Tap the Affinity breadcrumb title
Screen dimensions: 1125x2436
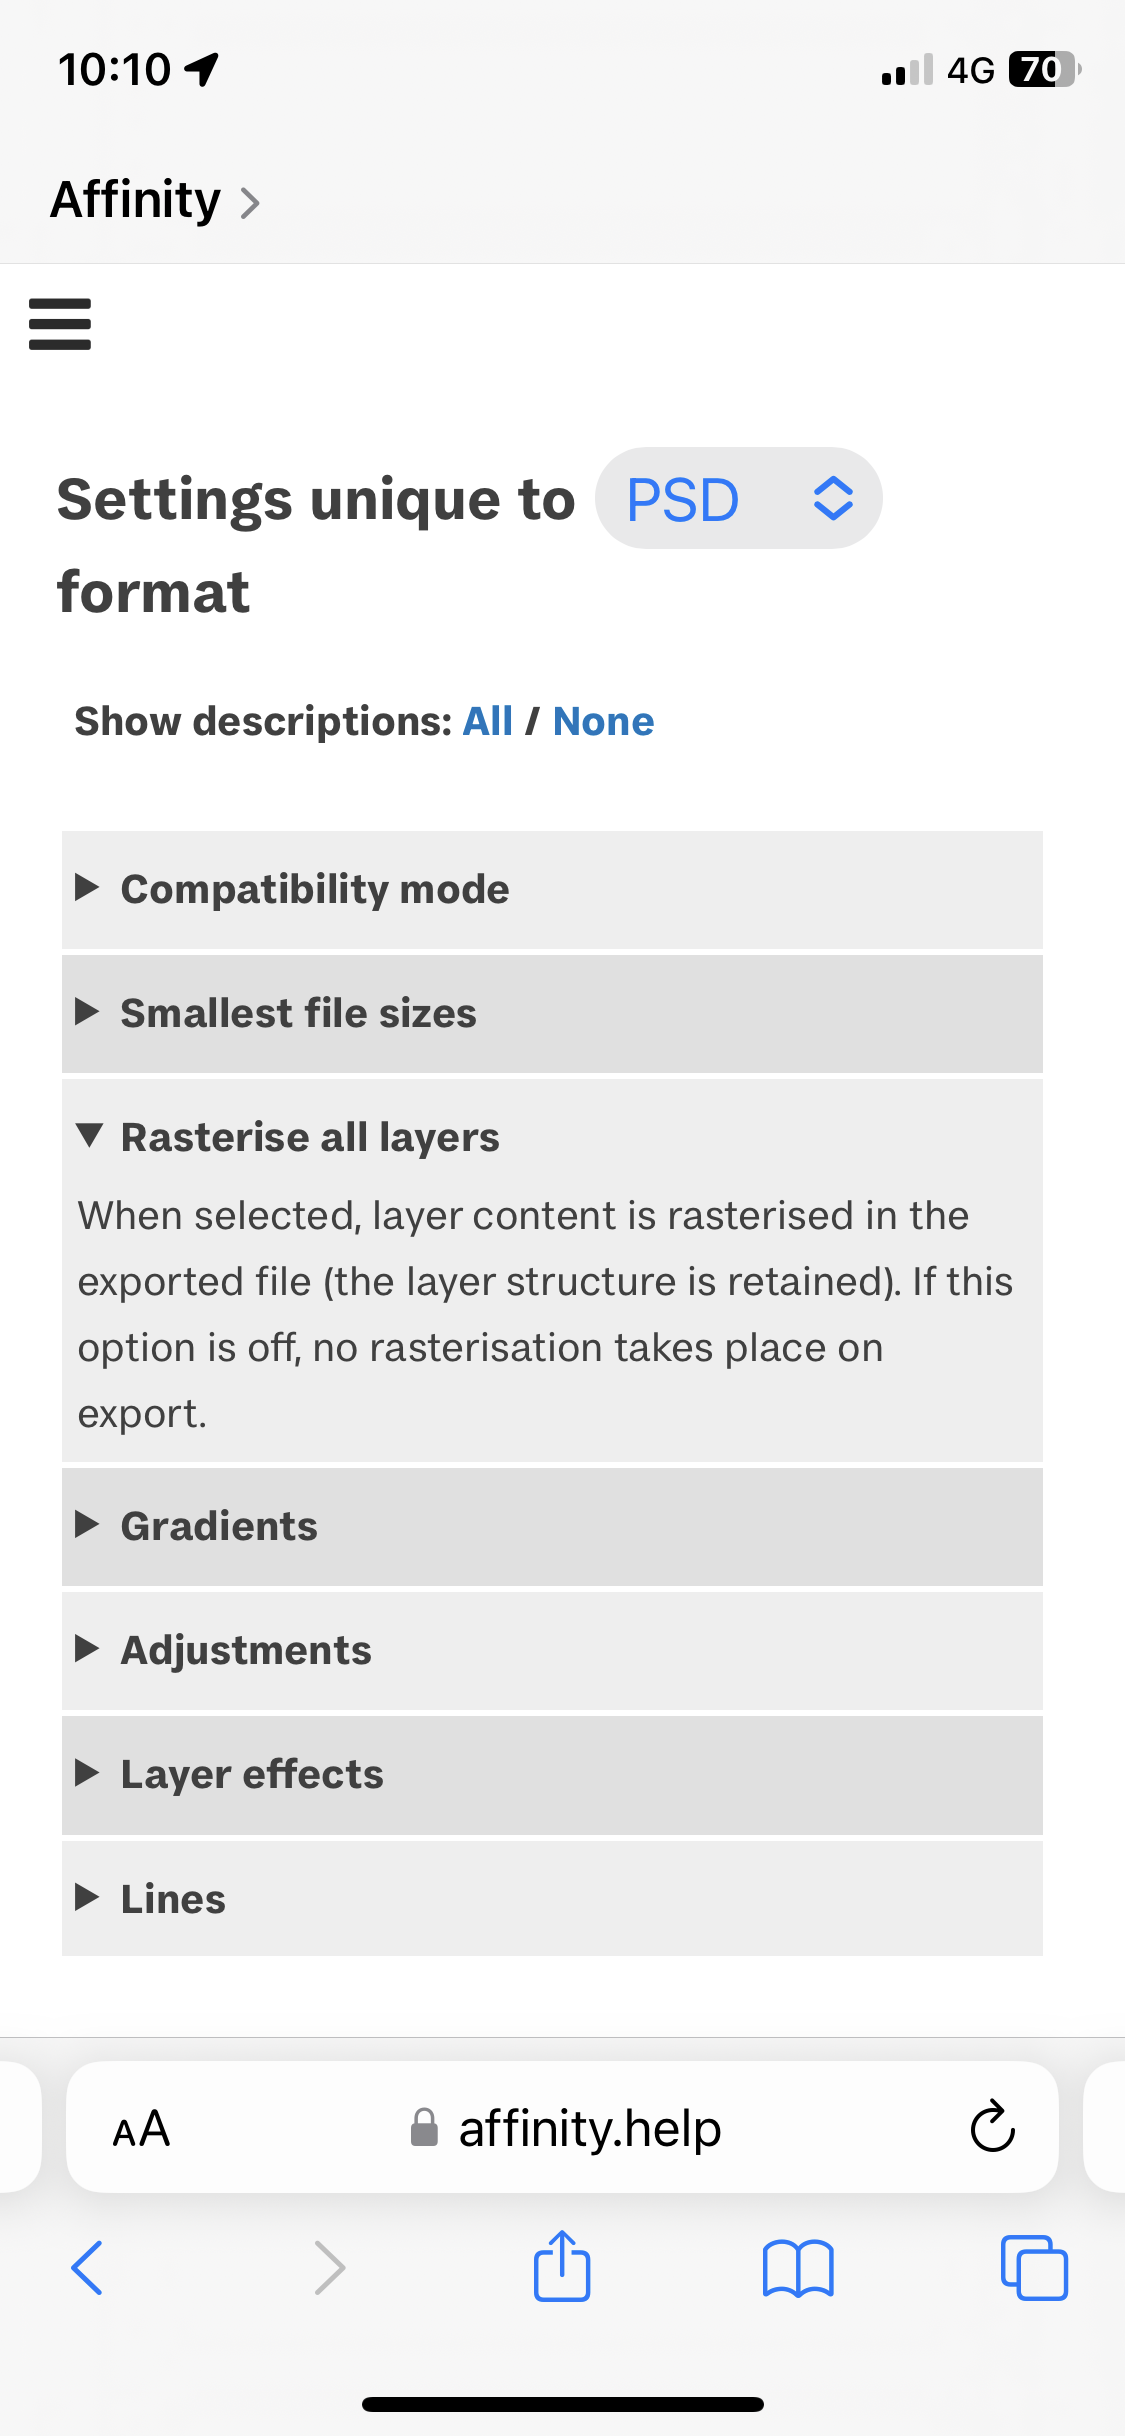pyautogui.click(x=136, y=200)
